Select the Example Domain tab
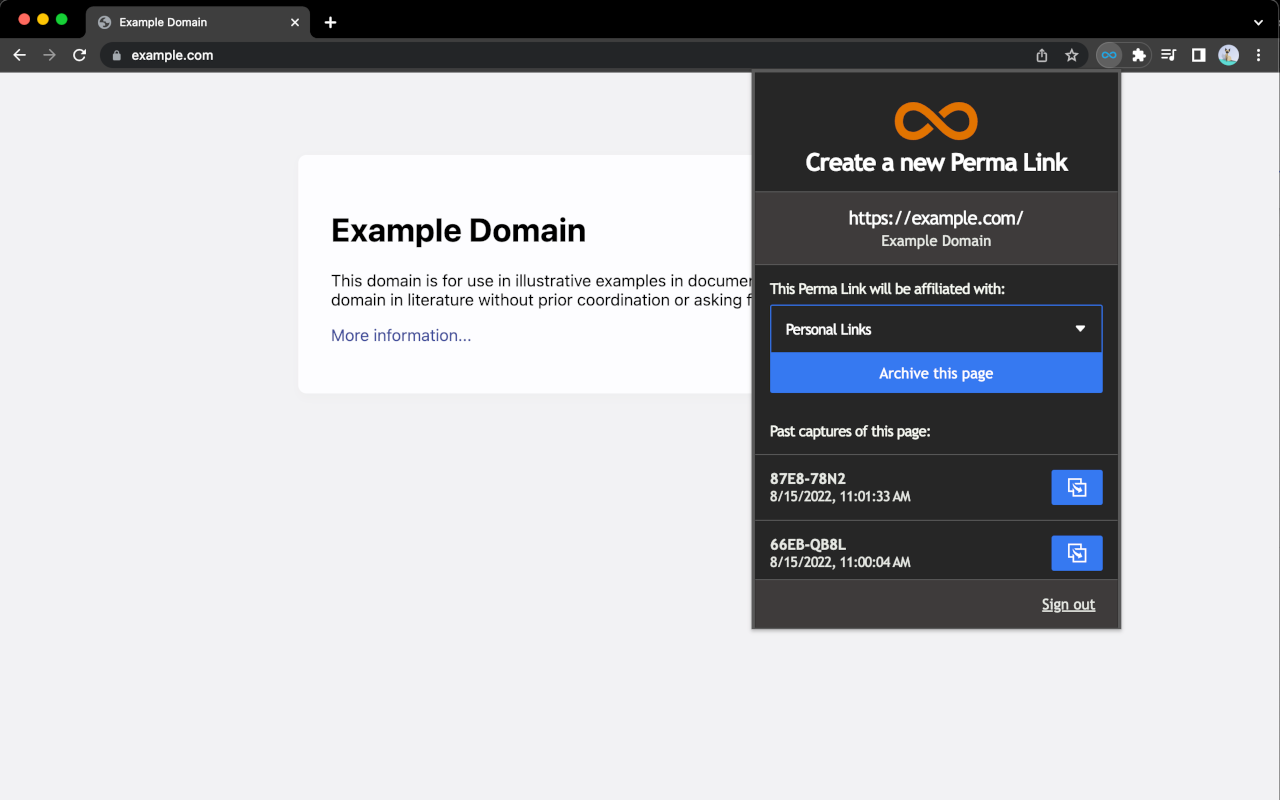 (180, 21)
